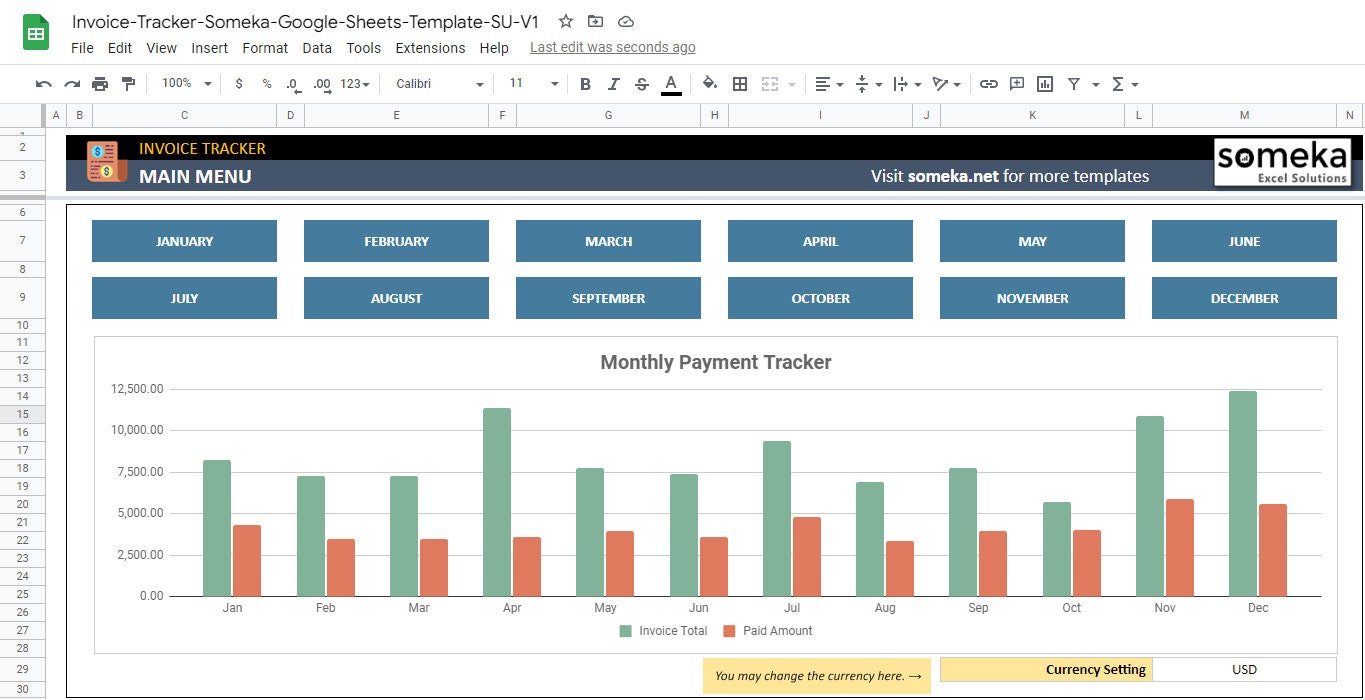Navigate to the SEPTEMBER sheet

click(x=608, y=298)
